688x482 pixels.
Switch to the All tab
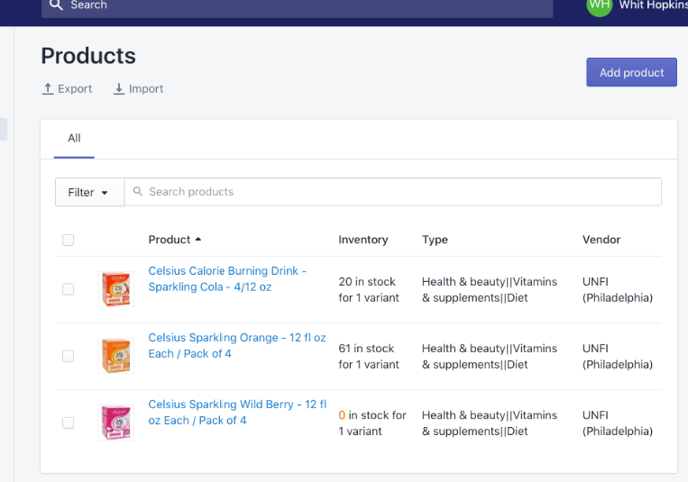click(x=74, y=138)
